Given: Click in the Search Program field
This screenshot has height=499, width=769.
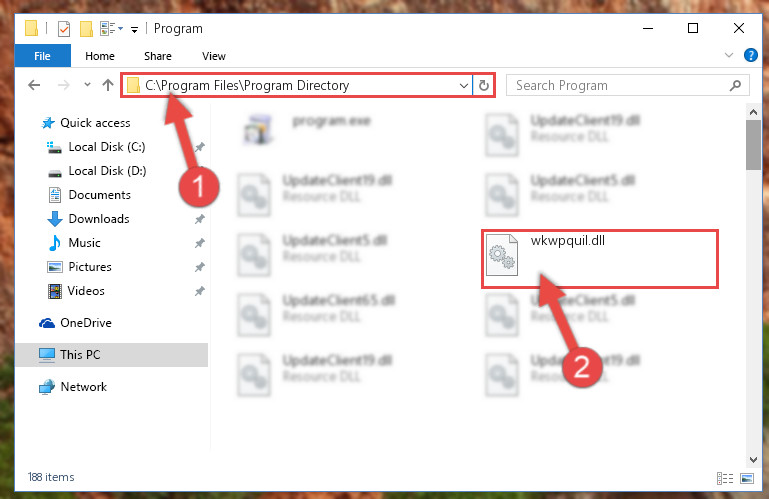Looking at the screenshot, I should click(x=618, y=85).
